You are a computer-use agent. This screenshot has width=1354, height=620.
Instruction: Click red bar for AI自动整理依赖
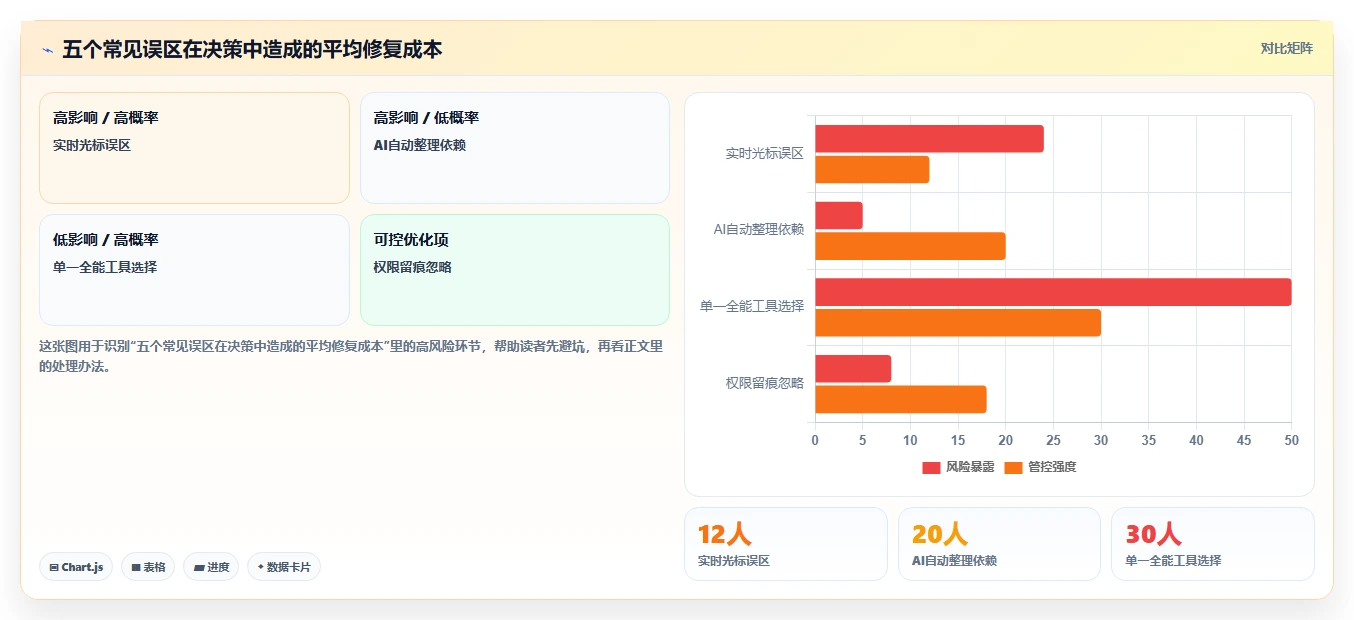pyautogui.click(x=839, y=215)
